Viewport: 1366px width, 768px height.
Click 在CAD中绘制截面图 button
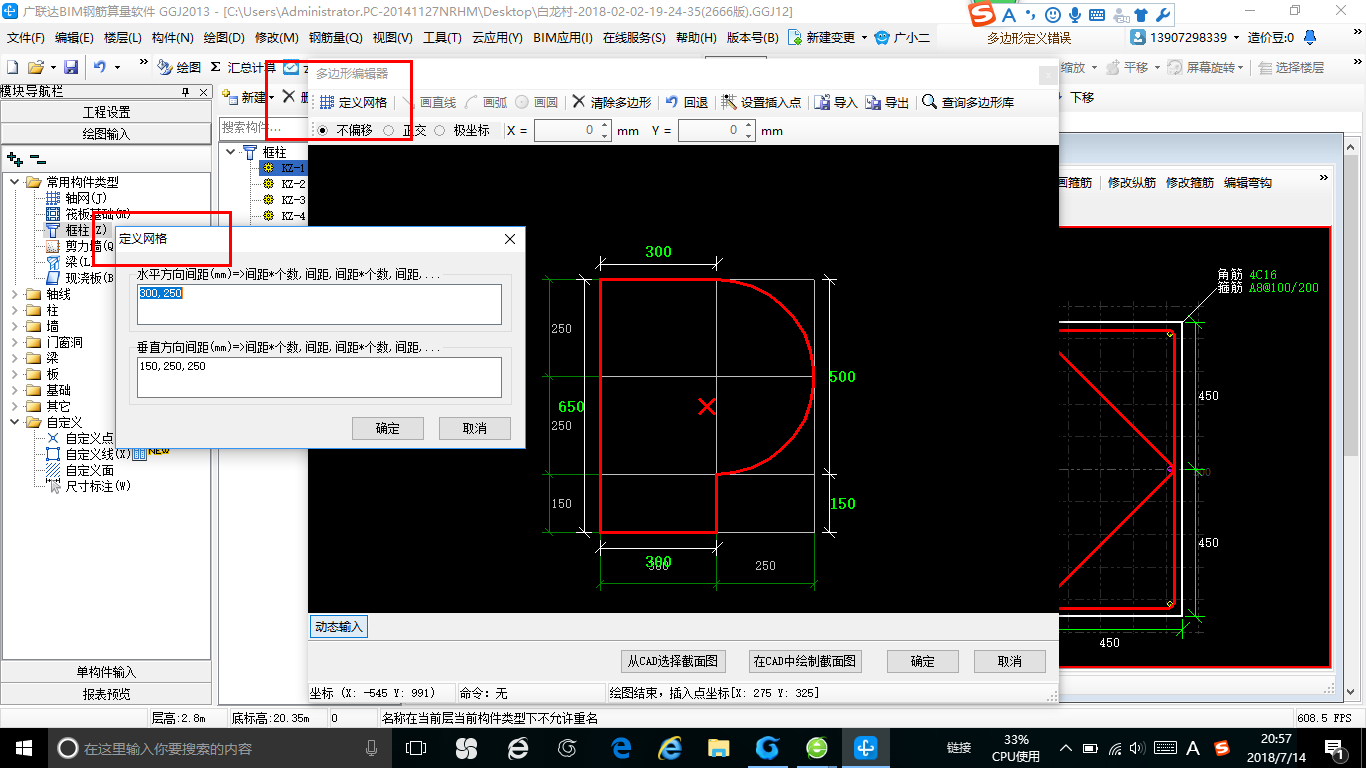coord(805,661)
